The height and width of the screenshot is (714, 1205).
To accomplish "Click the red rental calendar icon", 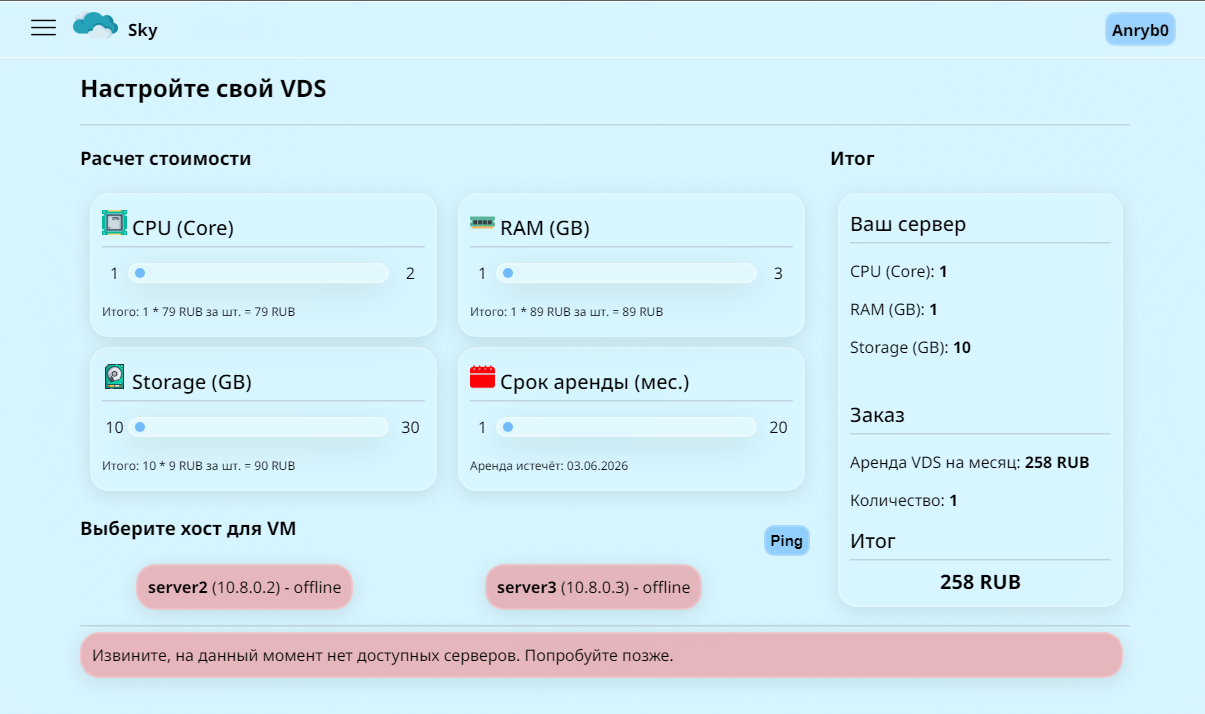I will pos(483,377).
